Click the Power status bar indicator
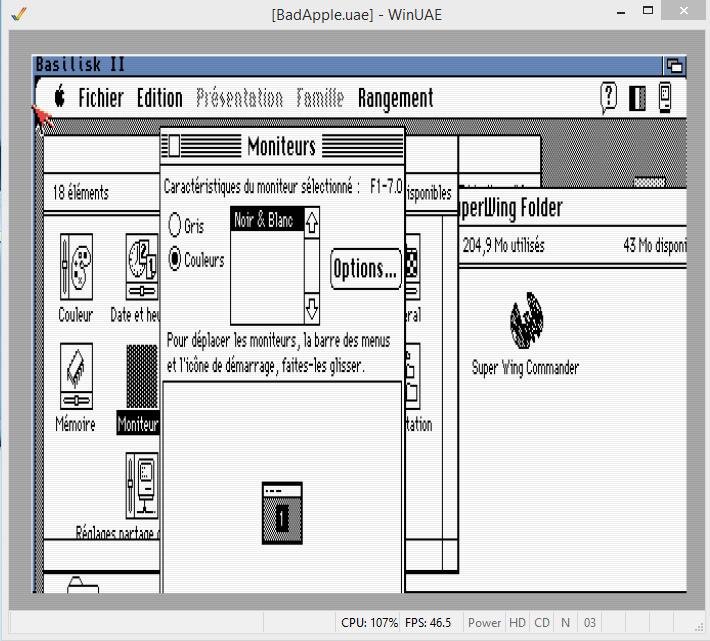The image size is (710, 641). point(484,623)
